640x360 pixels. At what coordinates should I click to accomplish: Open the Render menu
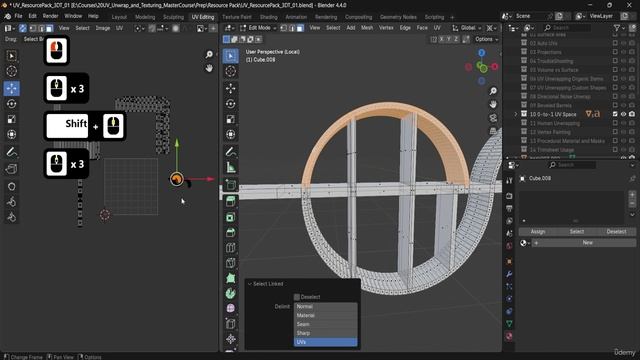point(51,16)
